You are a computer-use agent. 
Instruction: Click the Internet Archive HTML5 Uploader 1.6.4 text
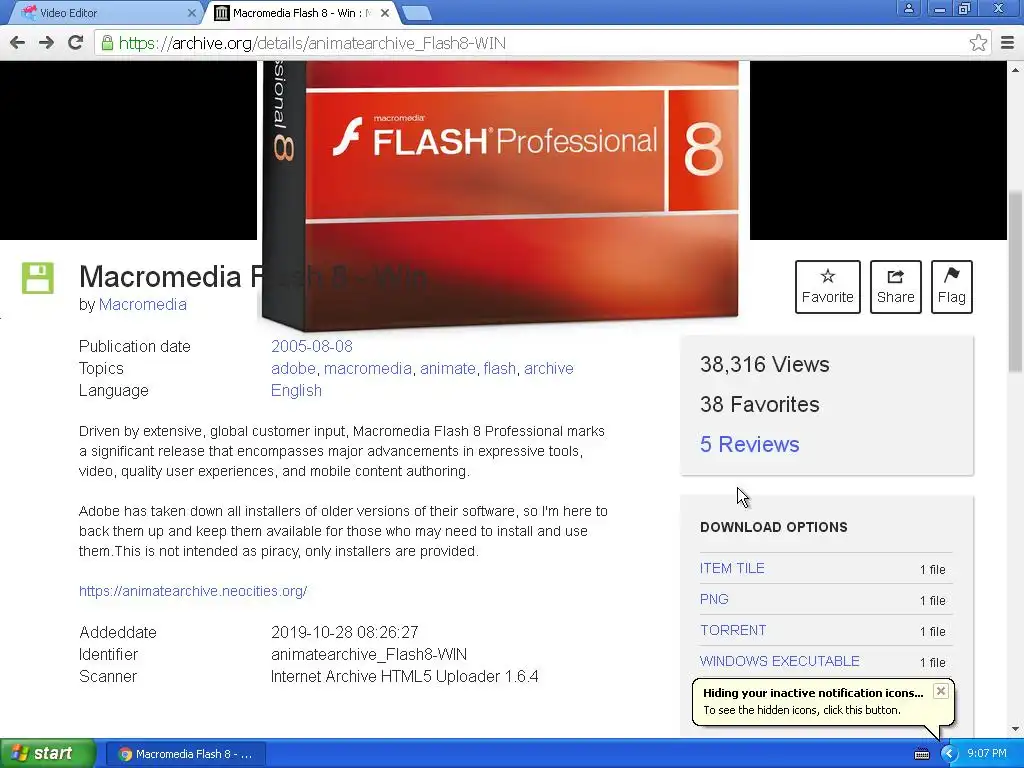(405, 677)
